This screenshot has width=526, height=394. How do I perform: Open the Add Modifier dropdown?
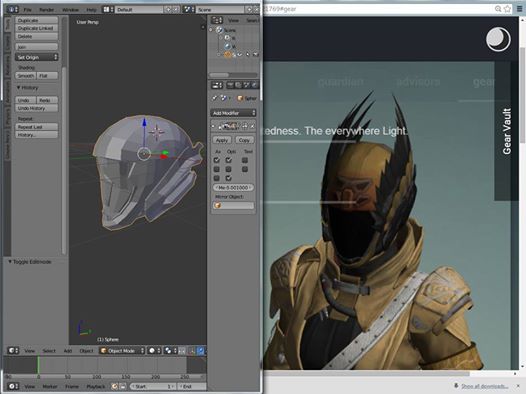click(x=233, y=113)
